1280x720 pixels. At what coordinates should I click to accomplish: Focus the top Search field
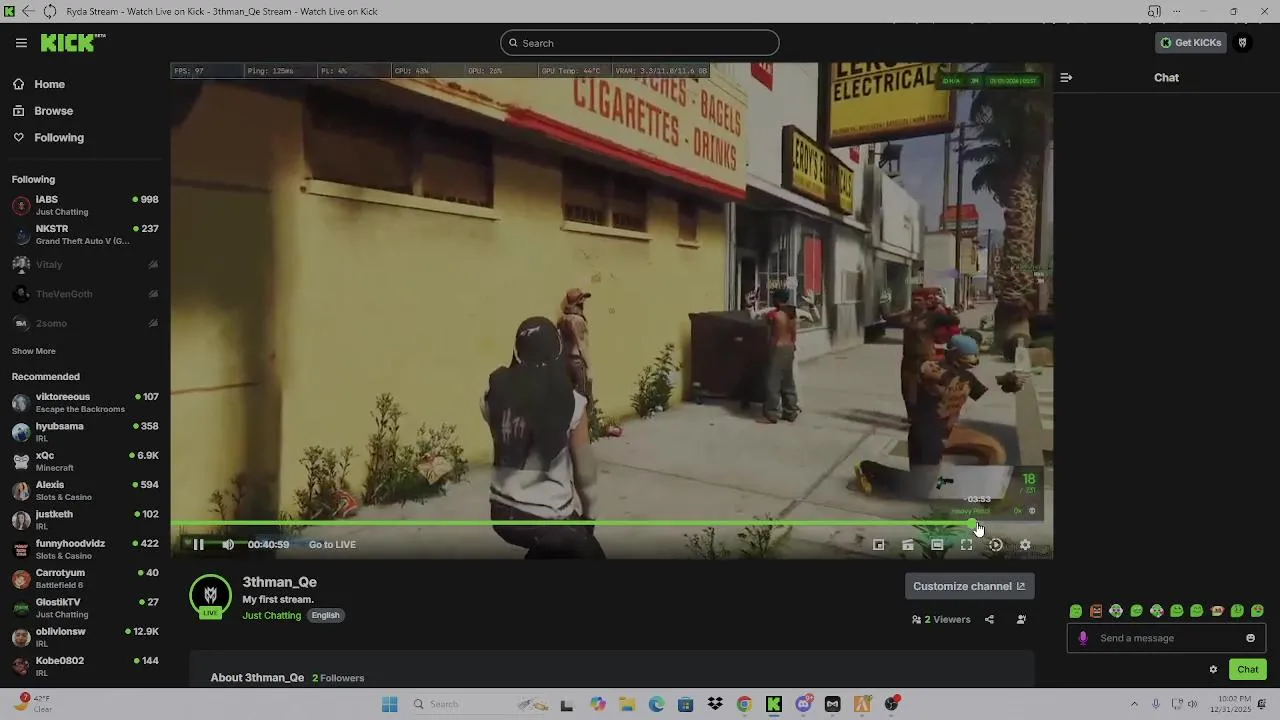pyautogui.click(x=640, y=43)
